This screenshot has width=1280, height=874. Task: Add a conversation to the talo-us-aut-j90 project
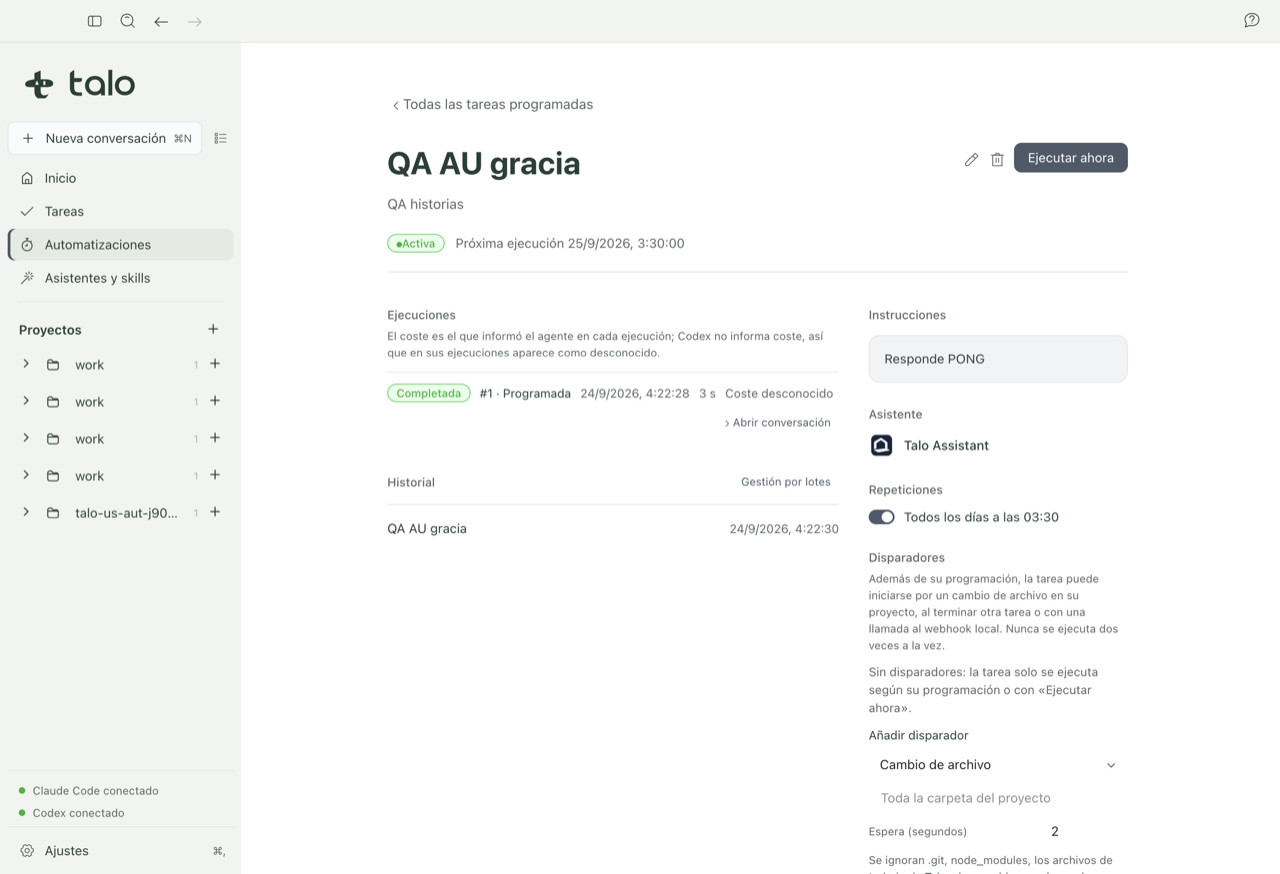click(215, 512)
